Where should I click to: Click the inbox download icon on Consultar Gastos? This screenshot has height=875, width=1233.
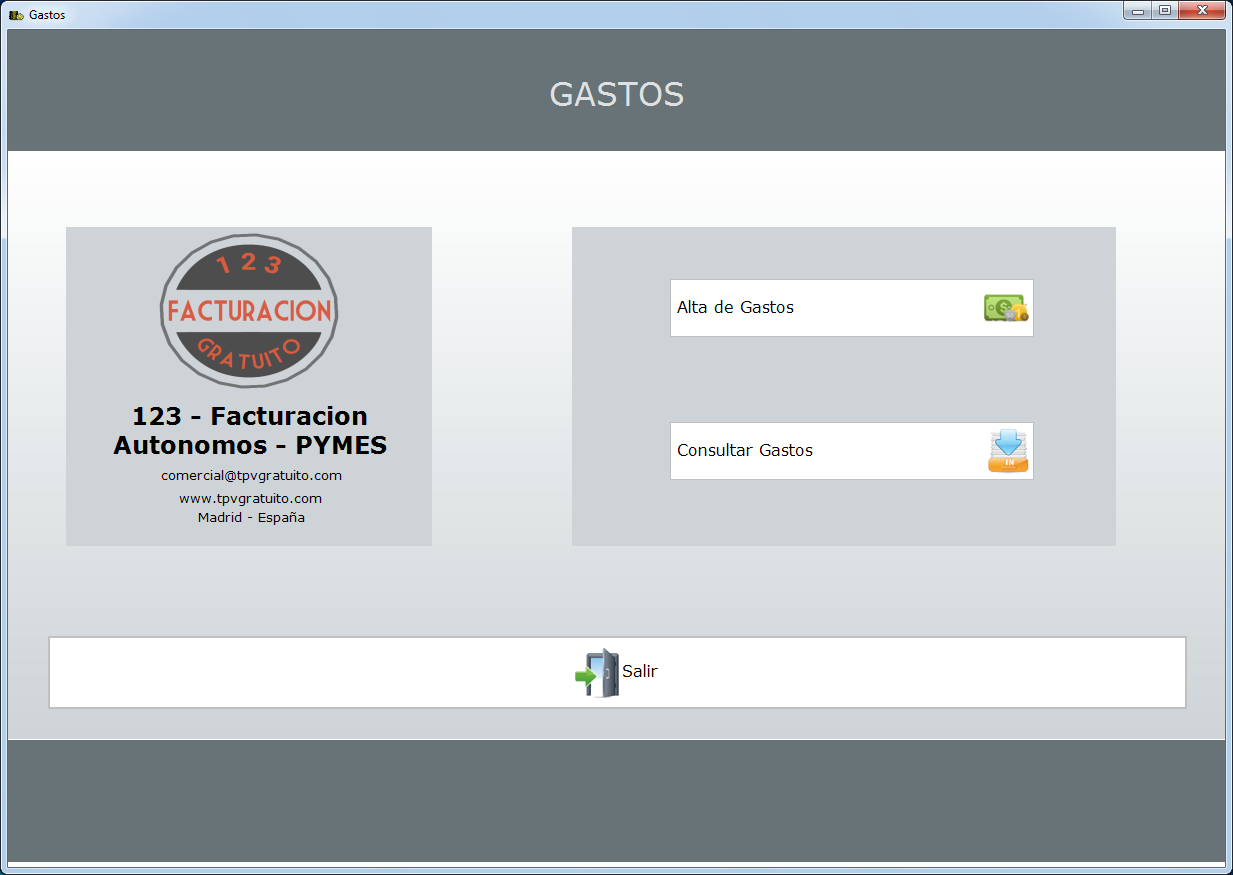1008,451
